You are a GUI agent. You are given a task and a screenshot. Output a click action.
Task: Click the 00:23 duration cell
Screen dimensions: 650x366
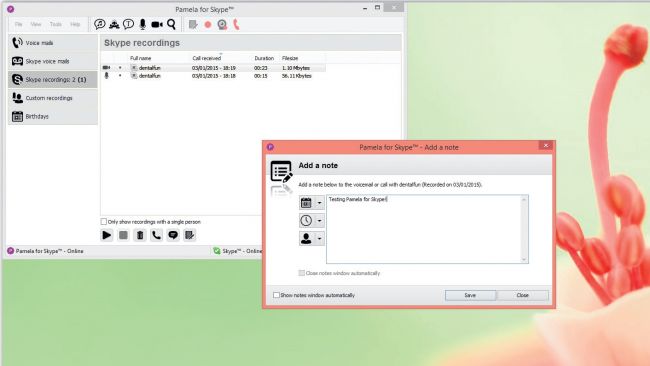coord(261,68)
